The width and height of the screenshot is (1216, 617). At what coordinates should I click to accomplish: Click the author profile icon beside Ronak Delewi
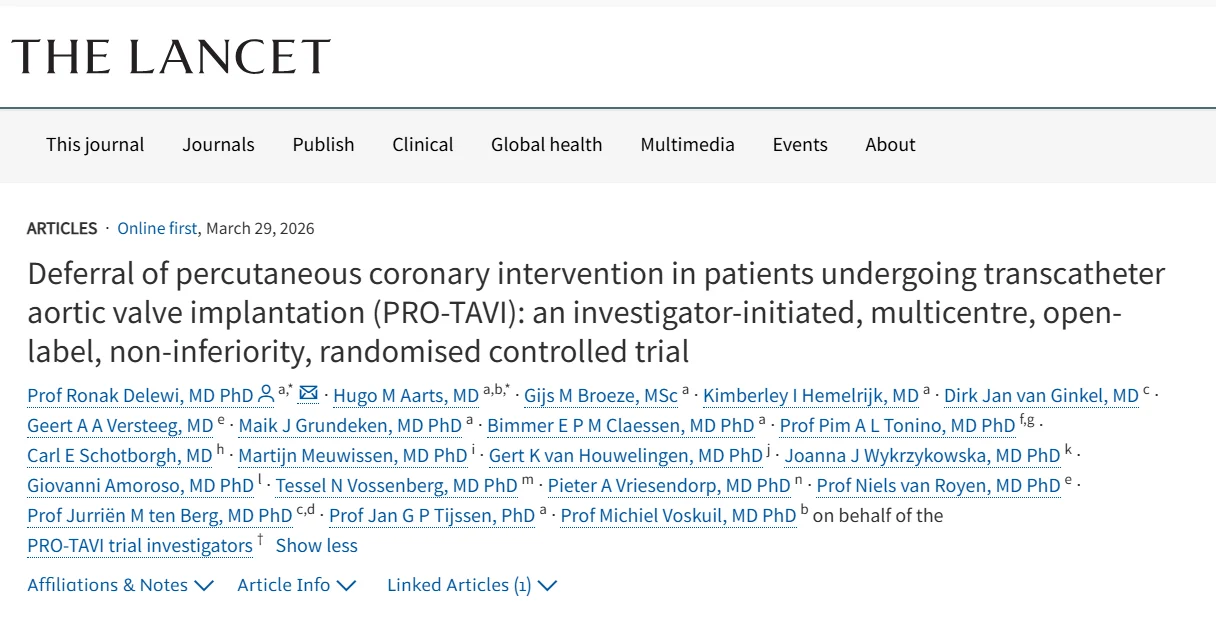tap(263, 394)
